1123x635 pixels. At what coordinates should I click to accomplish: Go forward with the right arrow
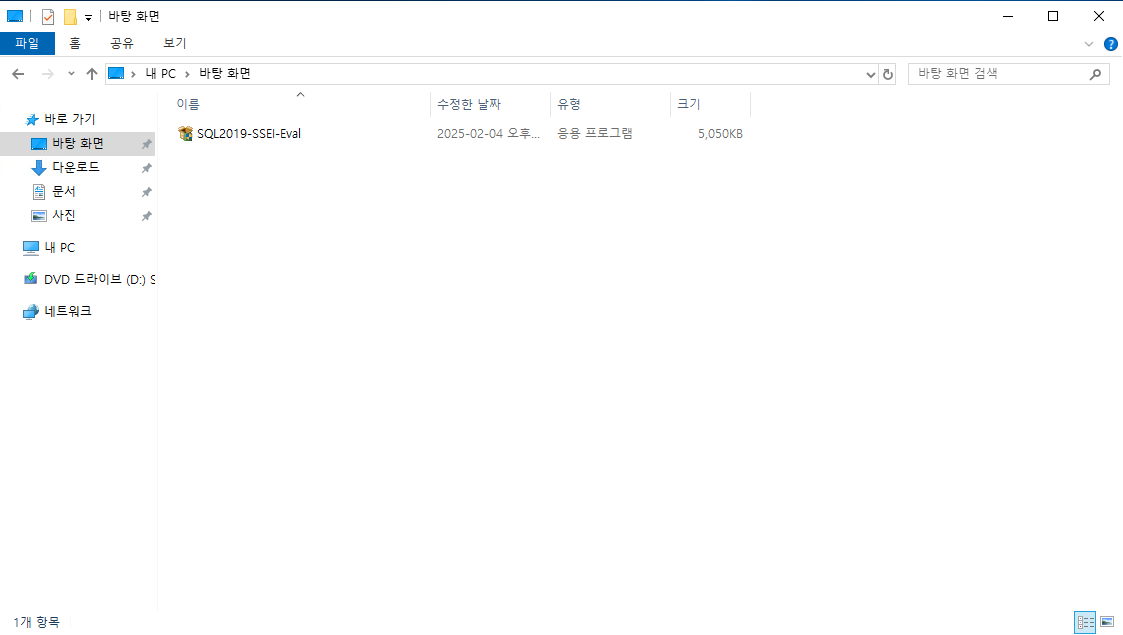47,74
